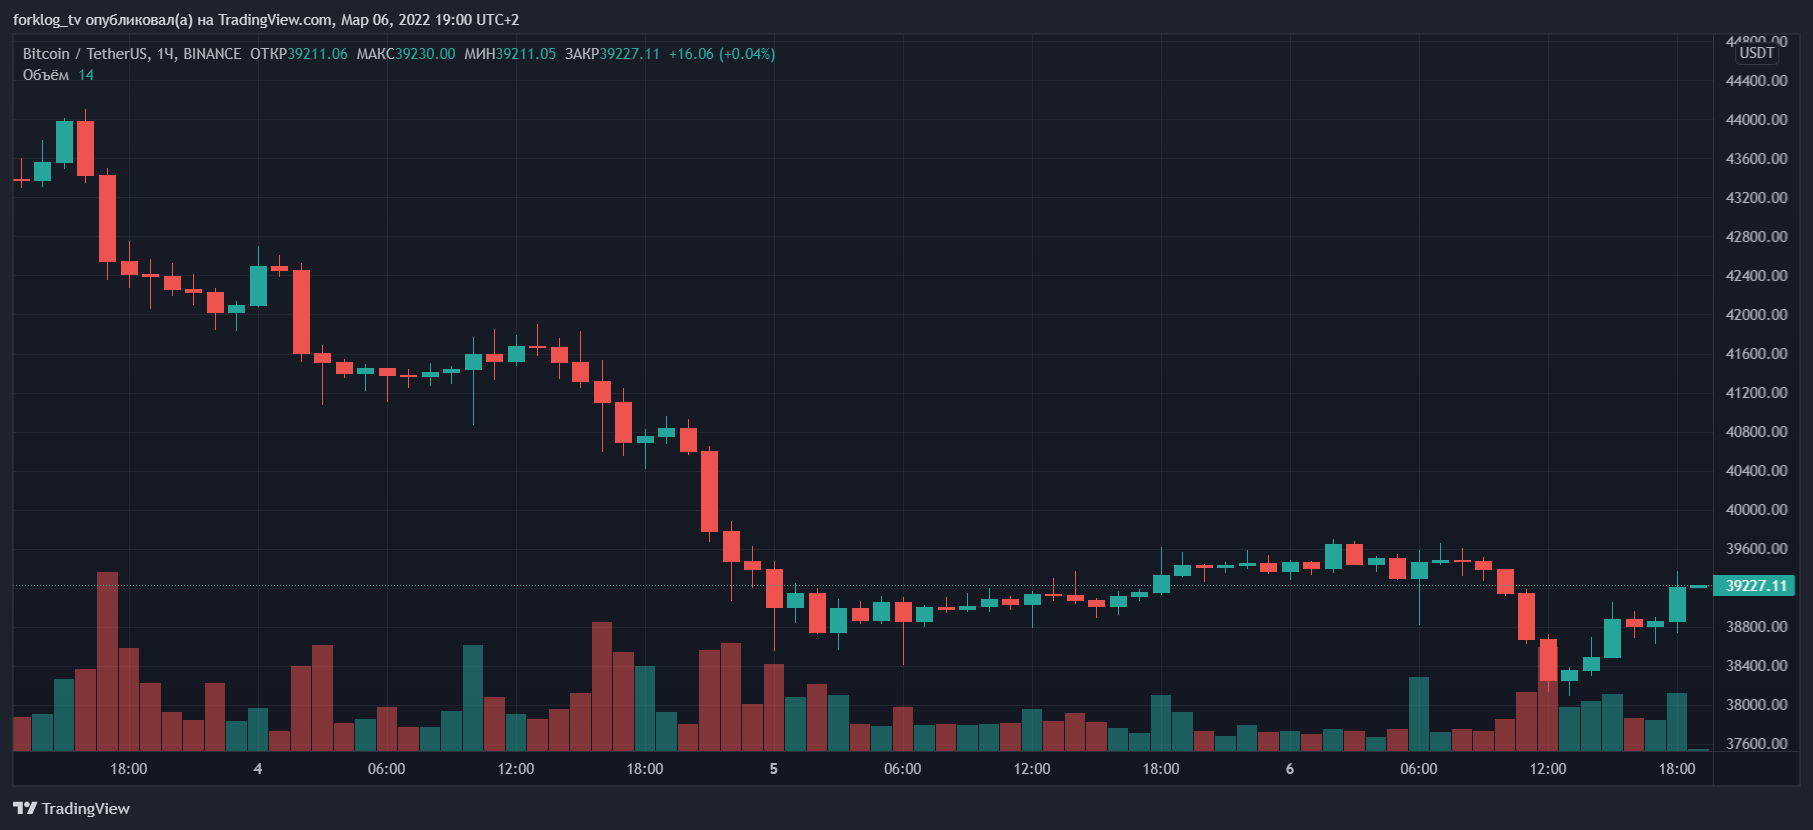The image size is (1813, 830).
Task: Click the day 6 marker on time axis
Action: 1290,769
